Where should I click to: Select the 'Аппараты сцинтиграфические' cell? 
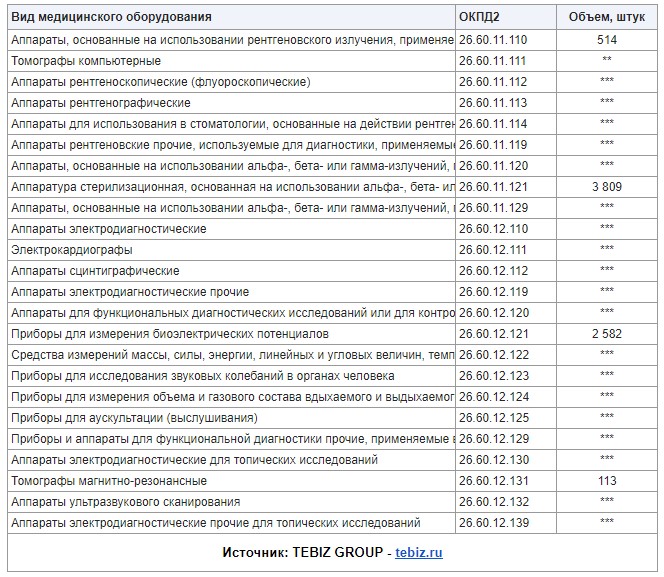click(x=231, y=271)
